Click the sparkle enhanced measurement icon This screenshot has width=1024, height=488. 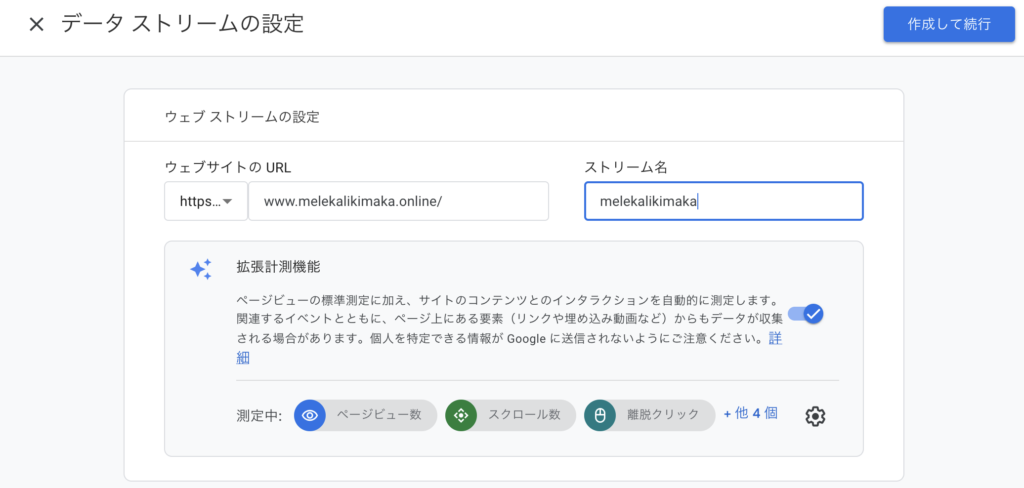200,269
